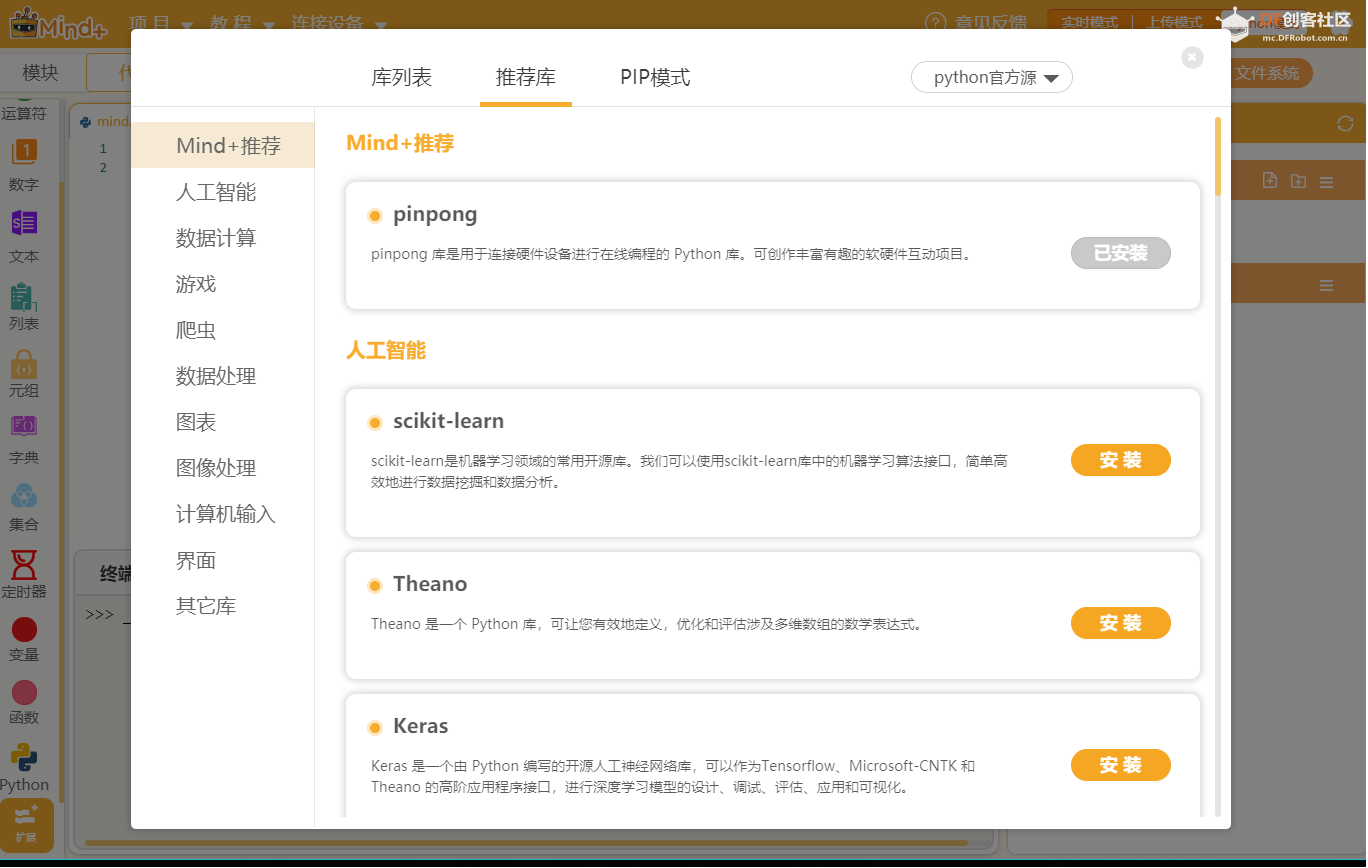The image size is (1368, 868).
Task: Switch to the 库列表 tab
Action: (x=401, y=77)
